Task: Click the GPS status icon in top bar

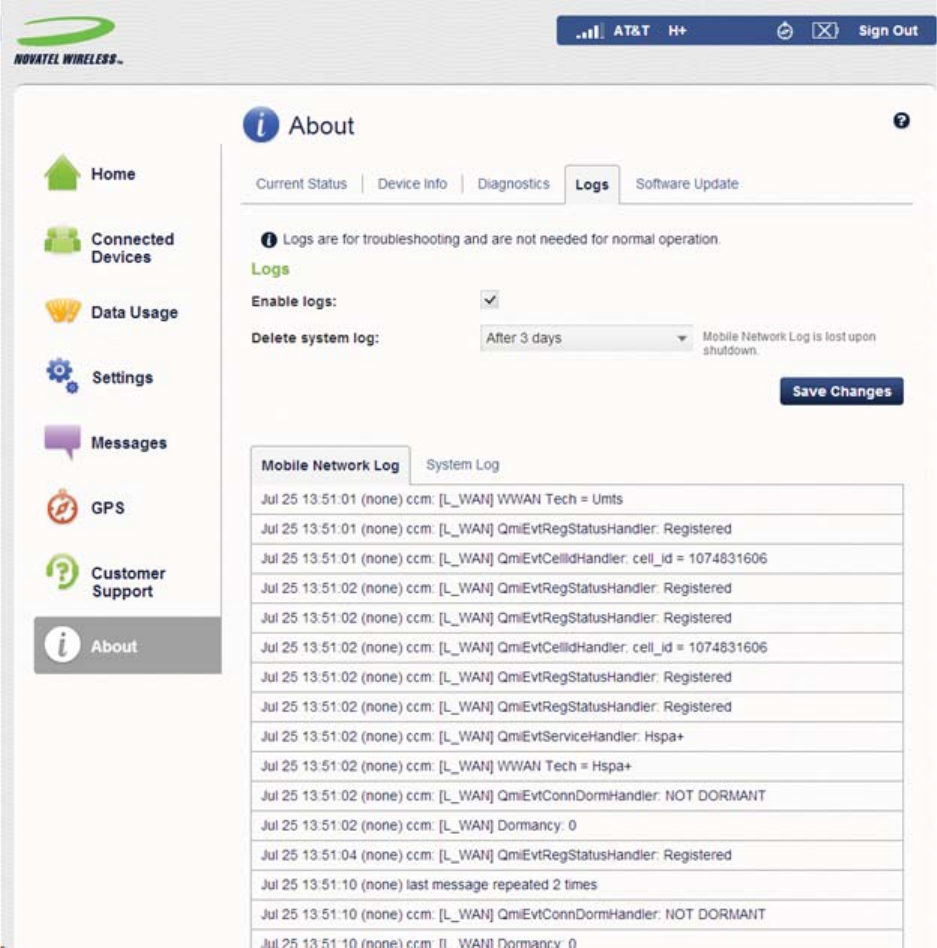Action: 784,30
